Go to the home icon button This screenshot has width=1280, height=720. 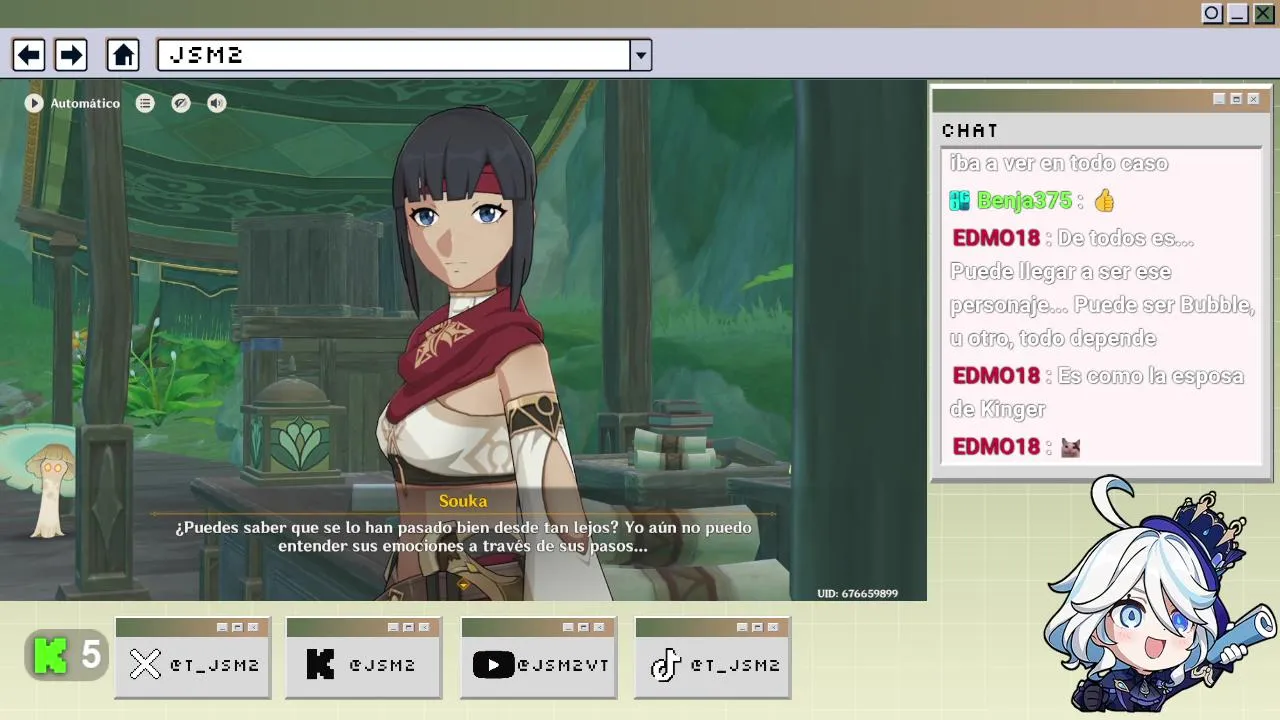(123, 54)
